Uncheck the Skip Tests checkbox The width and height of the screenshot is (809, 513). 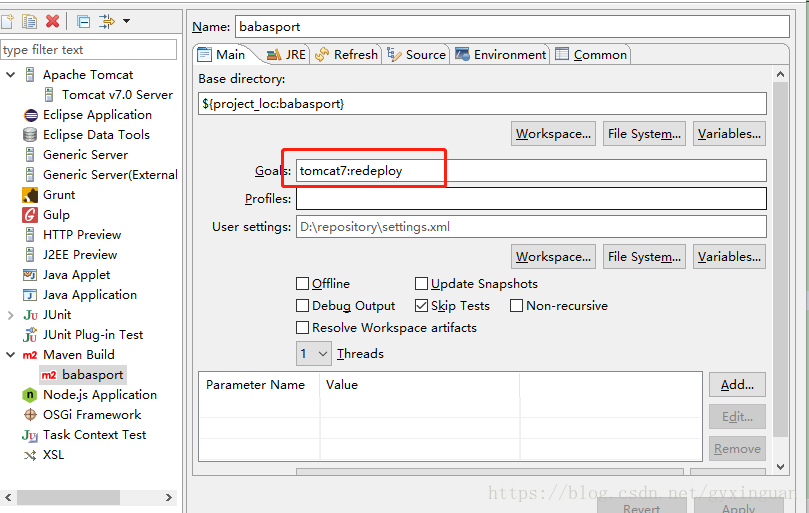coord(422,306)
